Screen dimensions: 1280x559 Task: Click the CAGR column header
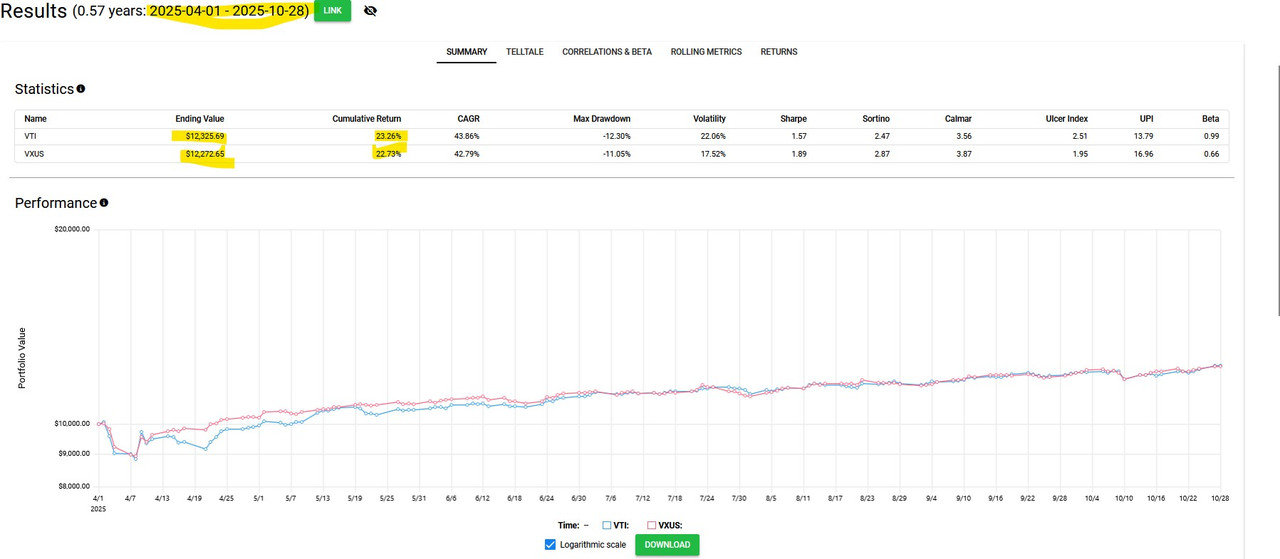pyautogui.click(x=468, y=119)
